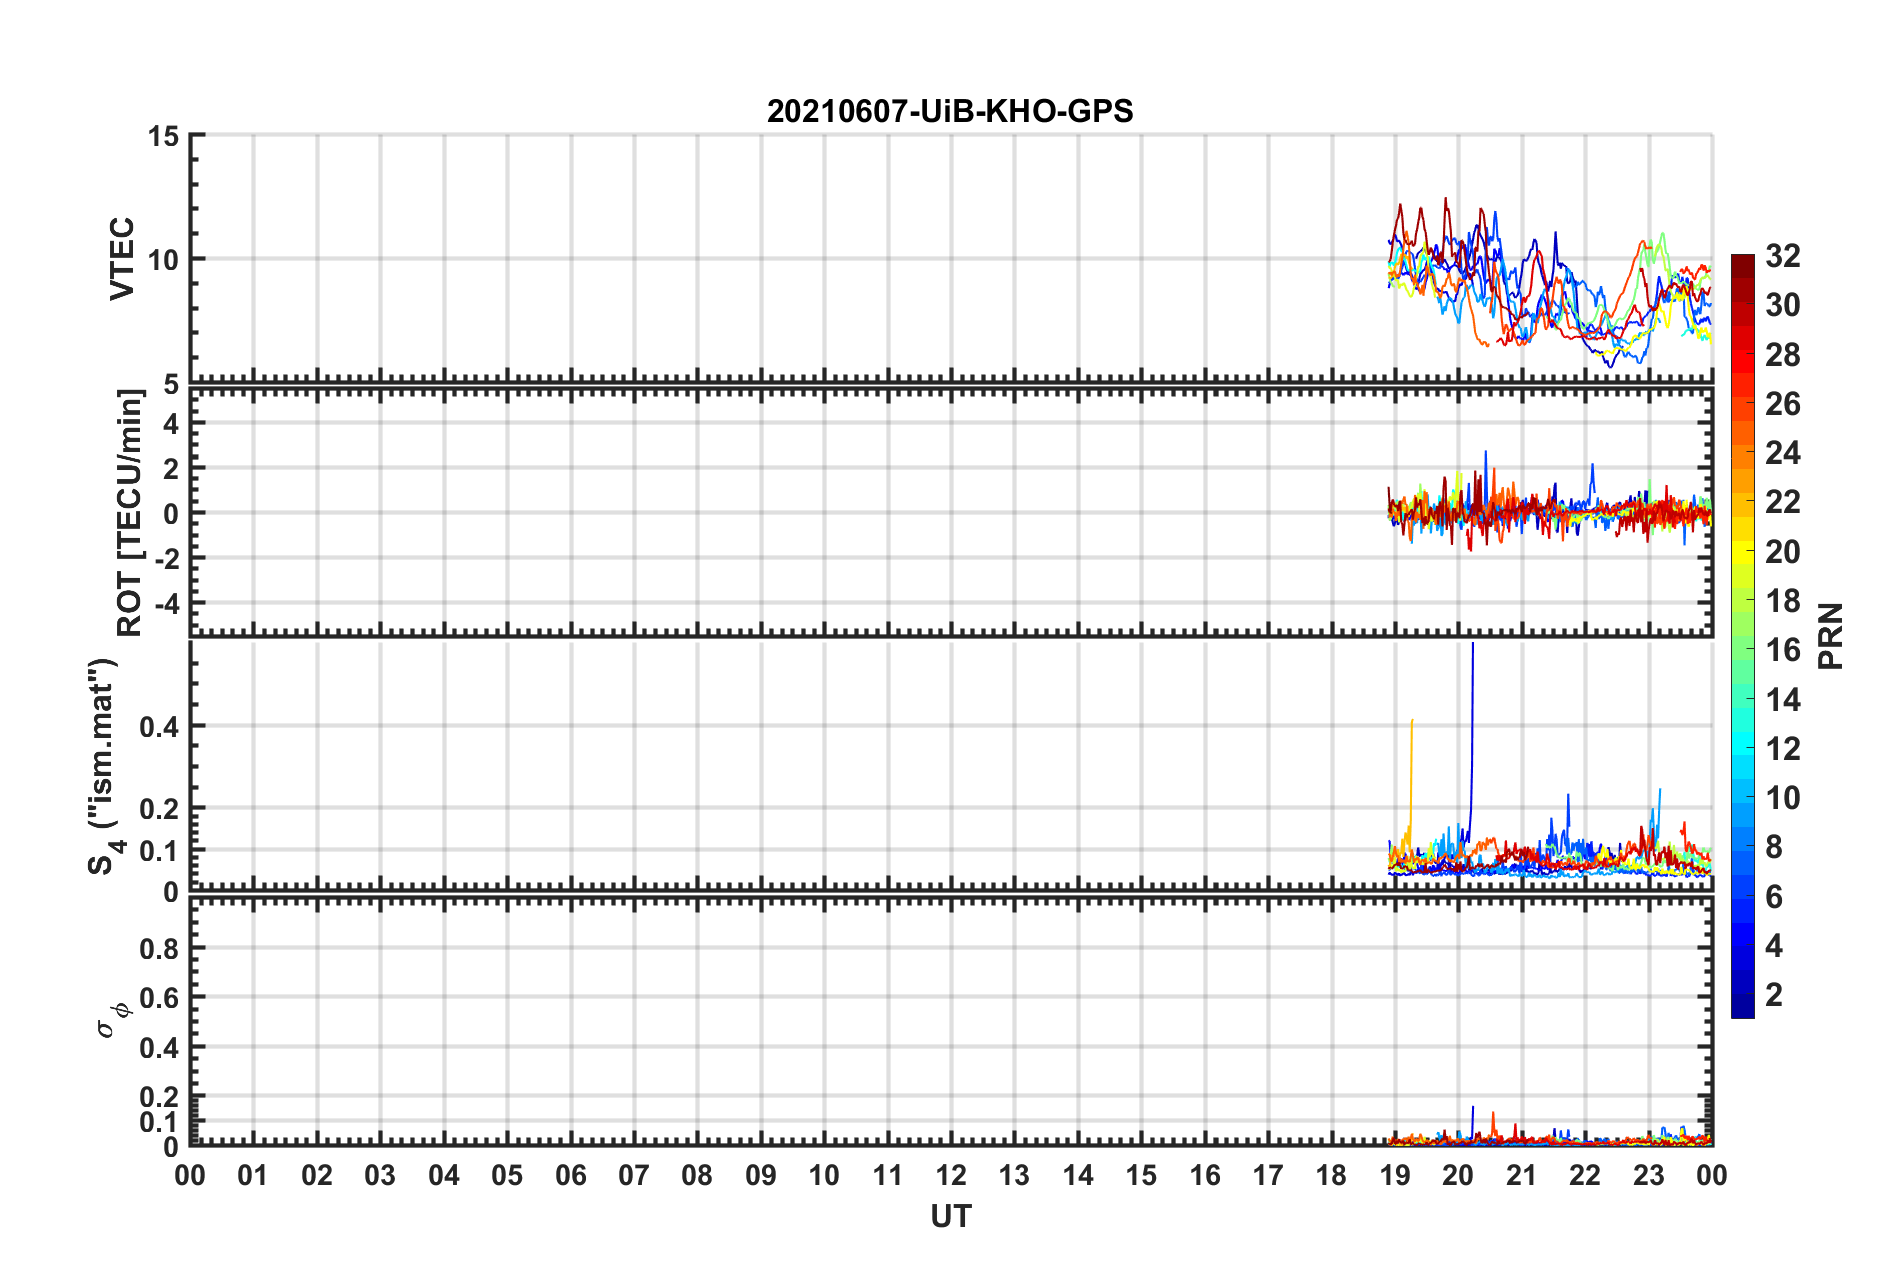The width and height of the screenshot is (1902, 1272).
Task: Click x-axis tick label 06
Action: click(x=570, y=1175)
